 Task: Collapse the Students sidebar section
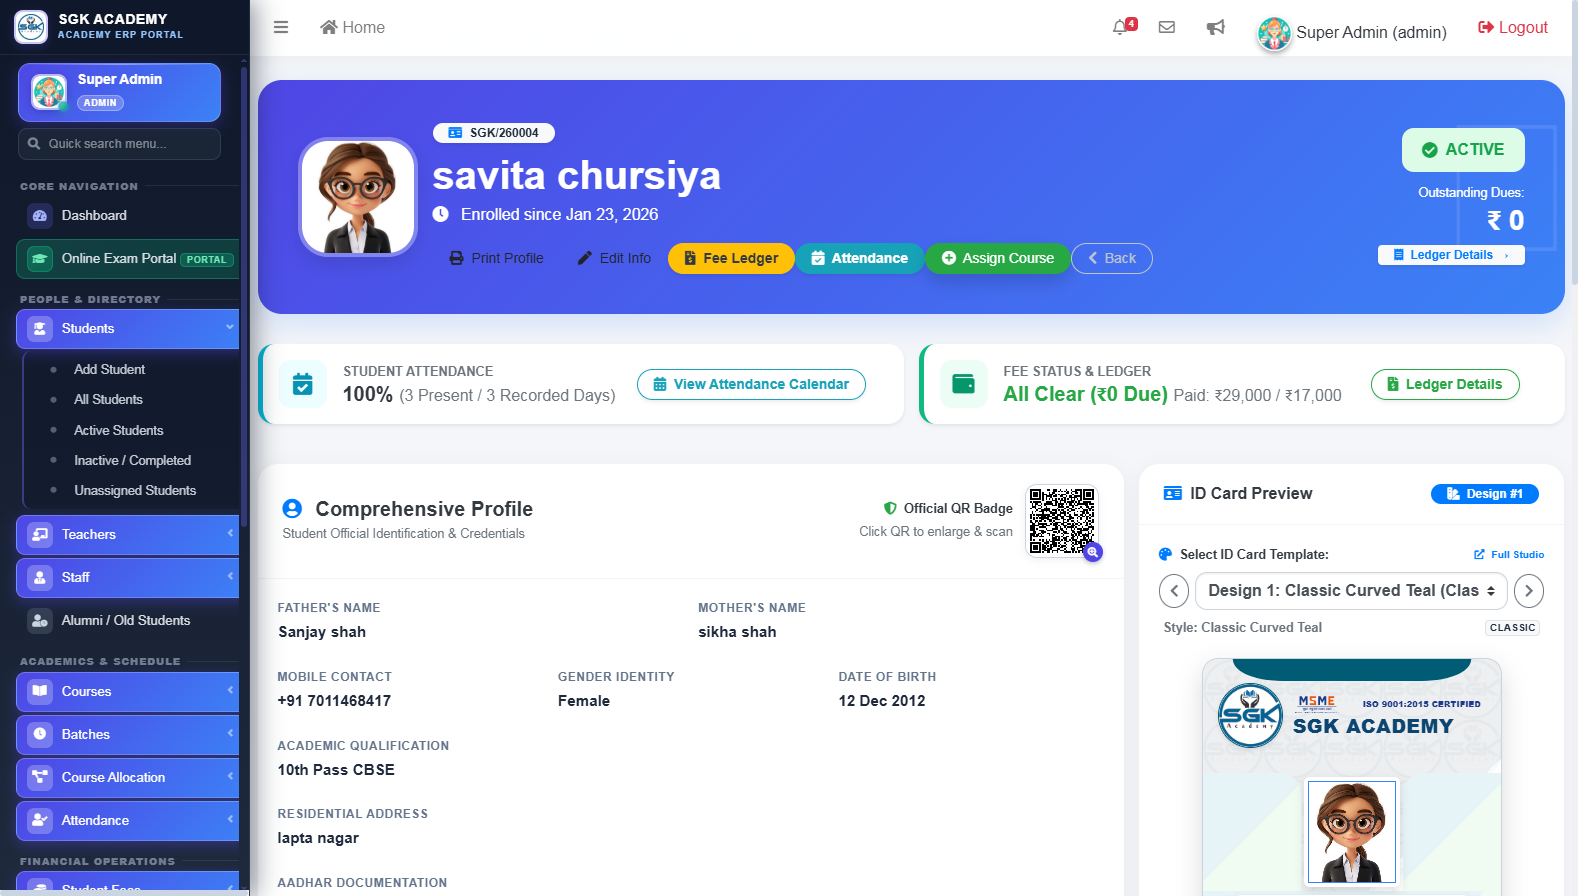point(128,328)
